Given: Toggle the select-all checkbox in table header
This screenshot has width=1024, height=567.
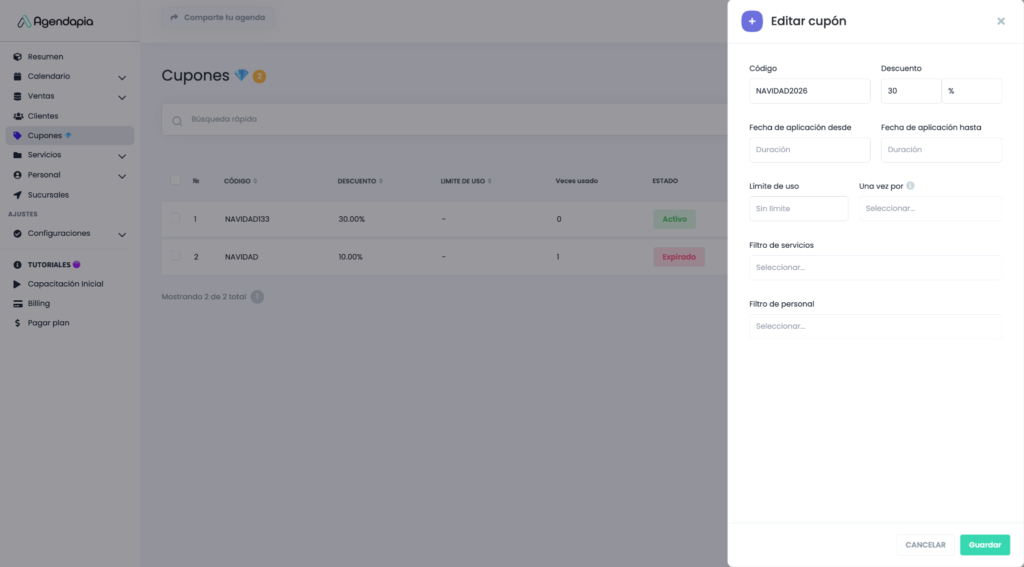Looking at the screenshot, I should click(176, 181).
